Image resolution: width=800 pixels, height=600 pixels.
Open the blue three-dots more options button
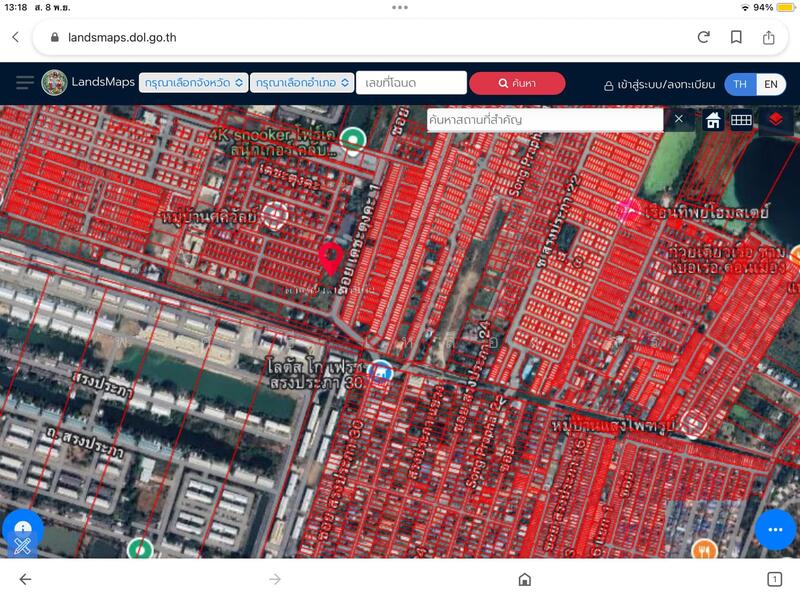pyautogui.click(x=774, y=529)
